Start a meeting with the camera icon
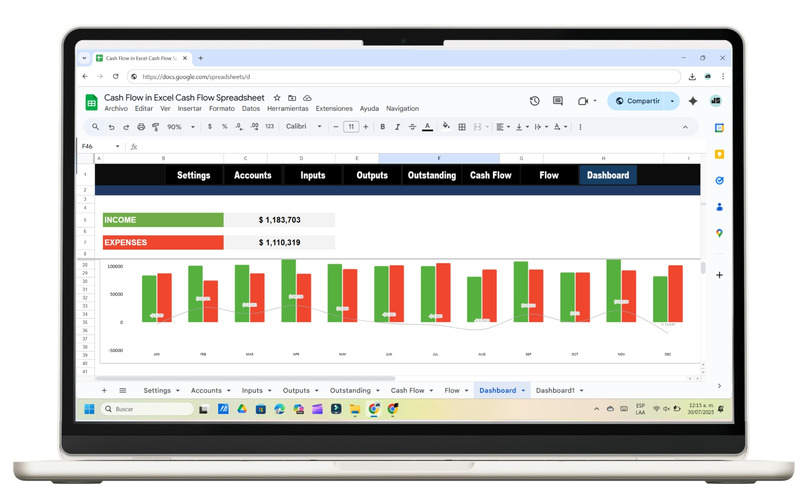 click(x=583, y=101)
